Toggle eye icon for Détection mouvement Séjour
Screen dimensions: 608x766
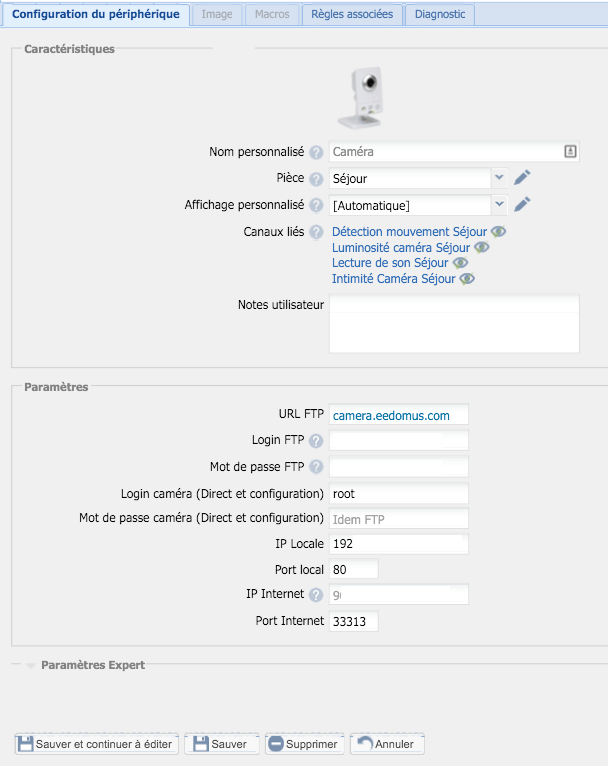[498, 231]
